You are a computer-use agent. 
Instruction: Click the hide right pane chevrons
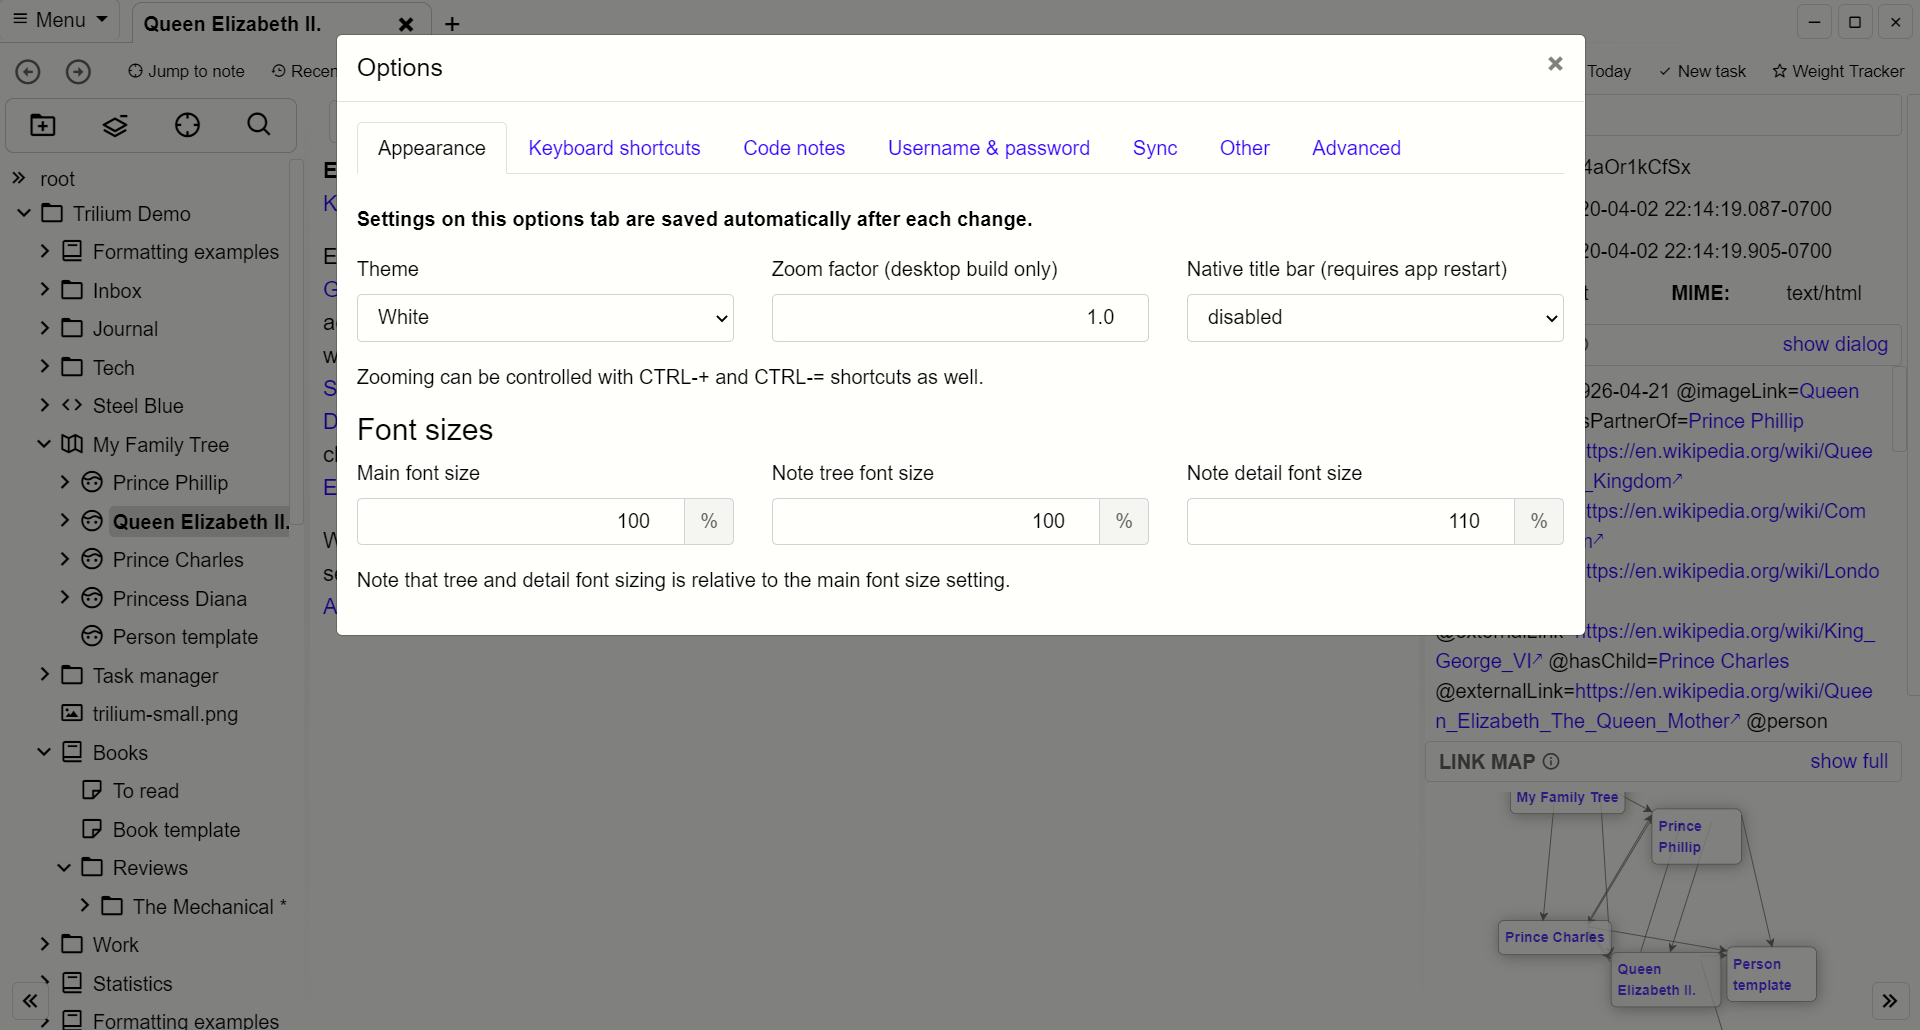tap(1889, 1000)
